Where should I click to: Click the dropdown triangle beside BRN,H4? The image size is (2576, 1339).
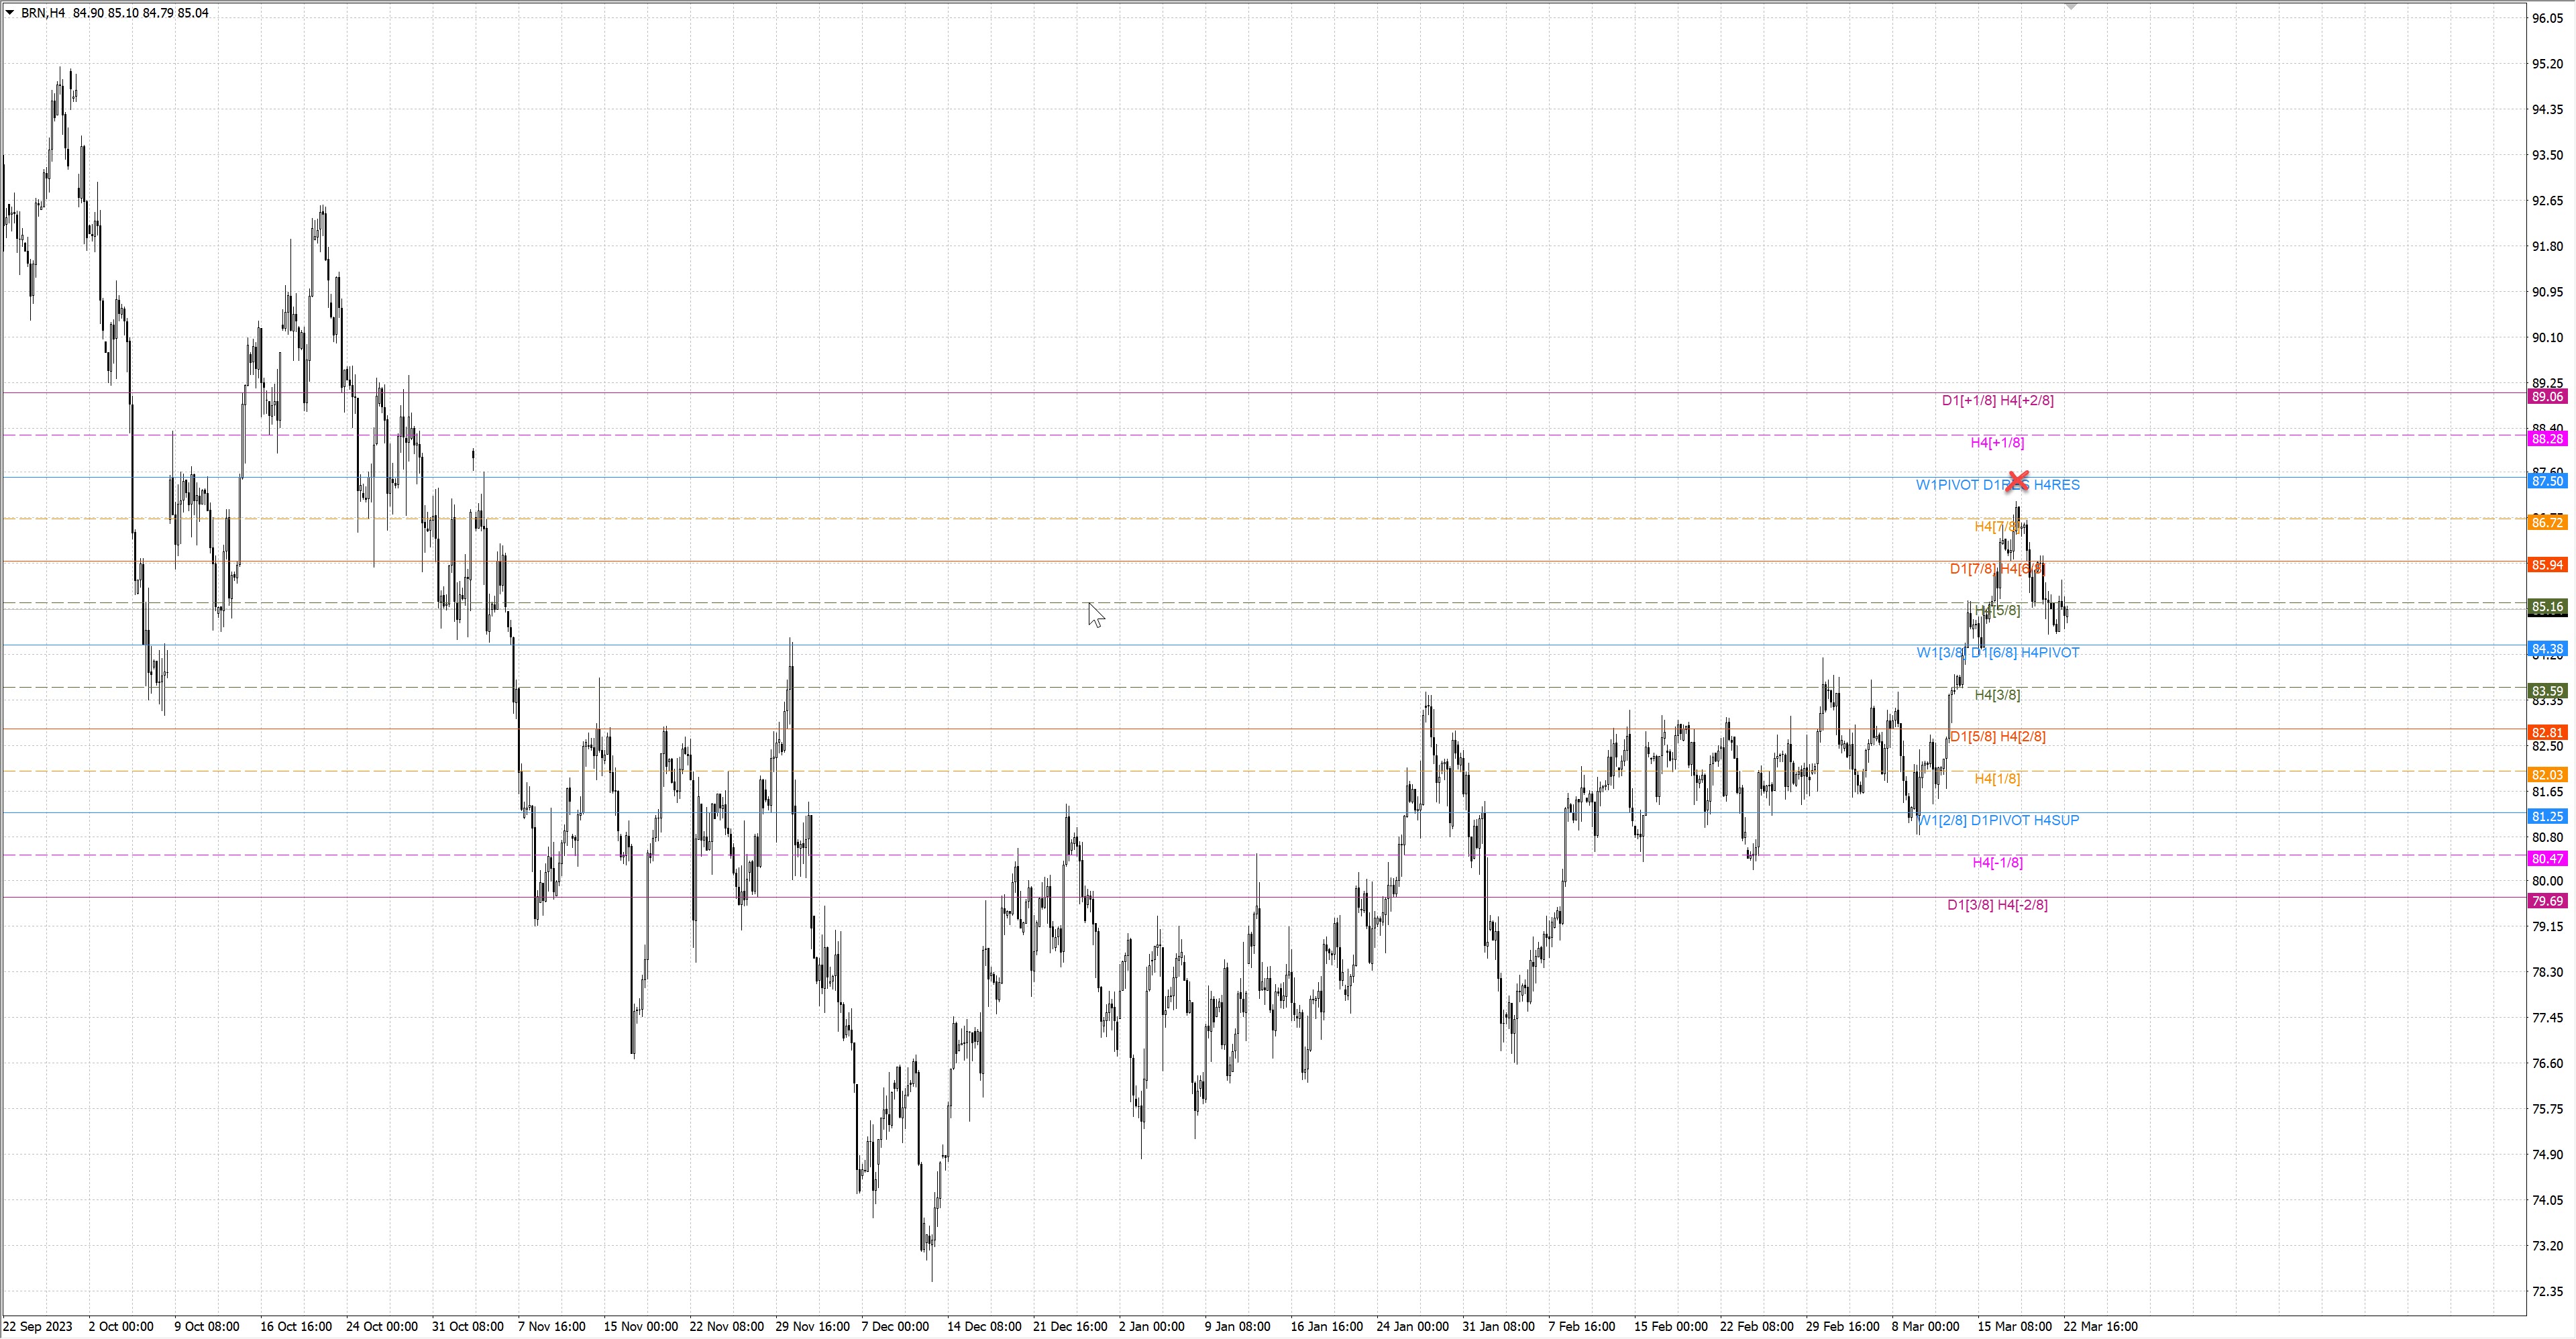[10, 13]
